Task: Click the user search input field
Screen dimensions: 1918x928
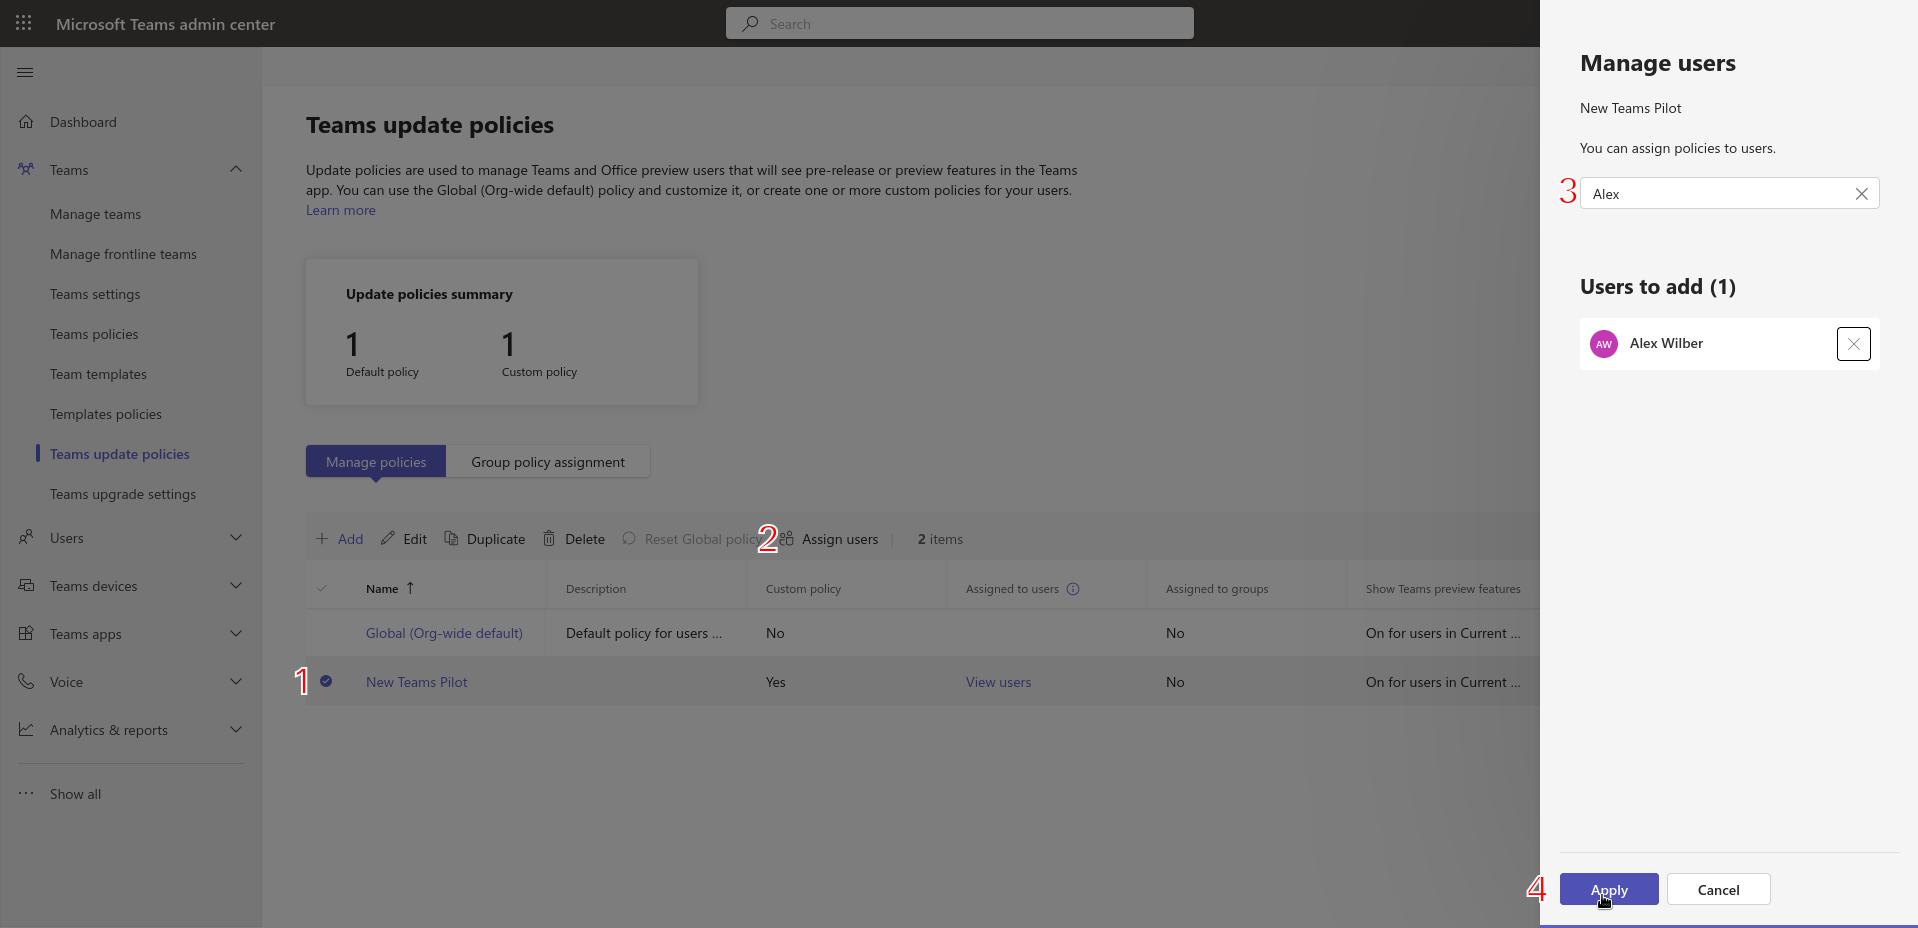Action: pyautogui.click(x=1715, y=194)
